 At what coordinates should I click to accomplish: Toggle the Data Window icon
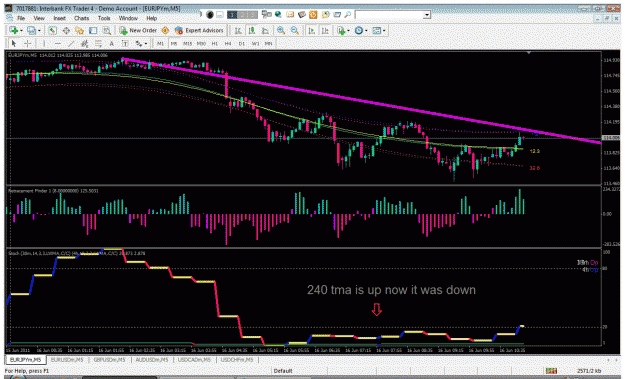coord(66,30)
